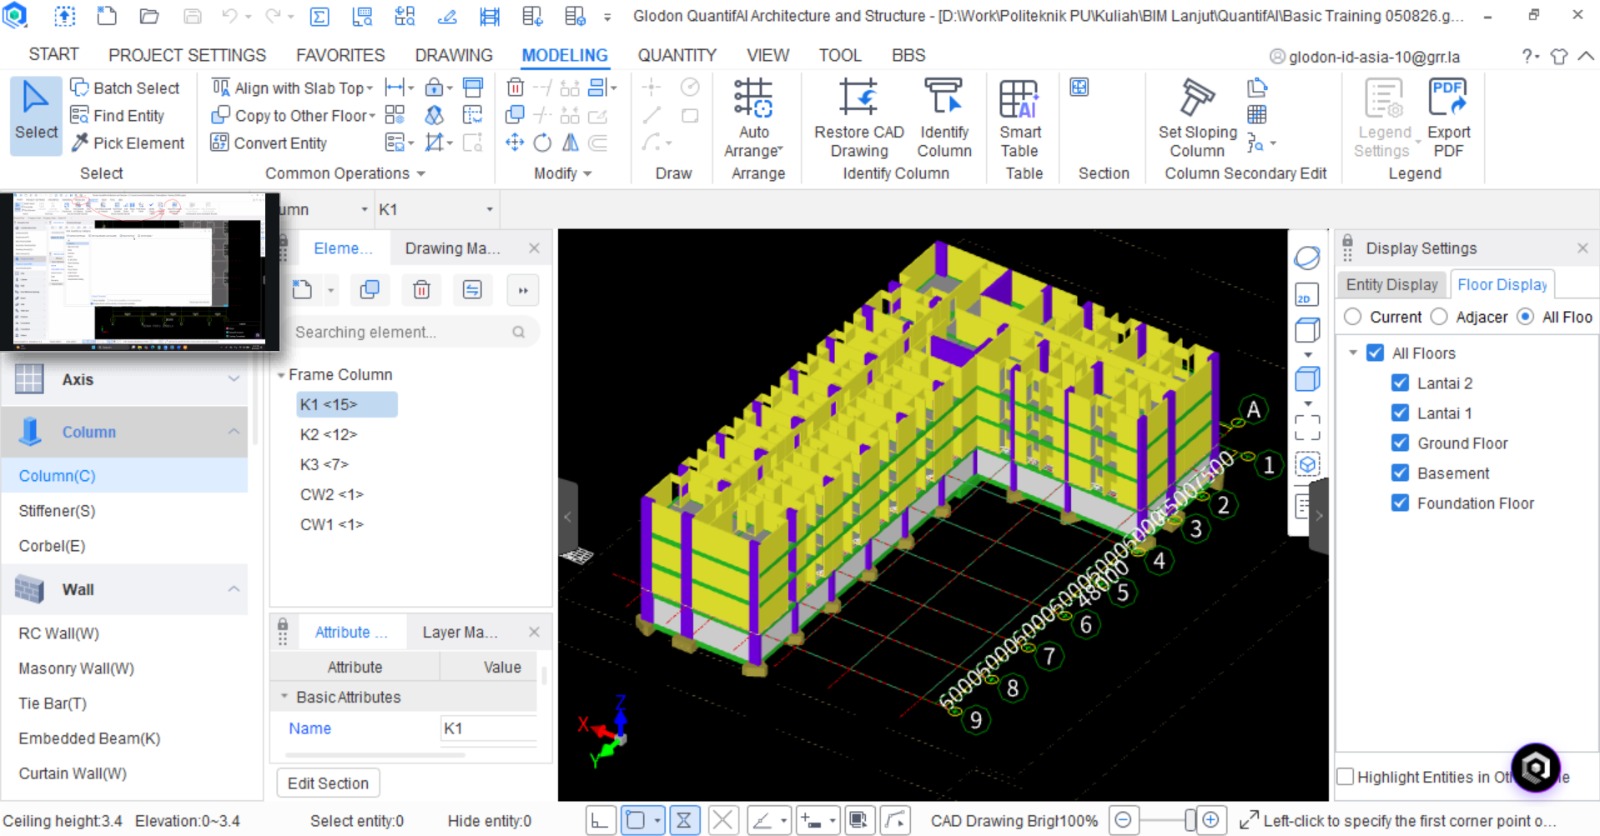Click the orbit view icon beside viewport

tap(1306, 258)
